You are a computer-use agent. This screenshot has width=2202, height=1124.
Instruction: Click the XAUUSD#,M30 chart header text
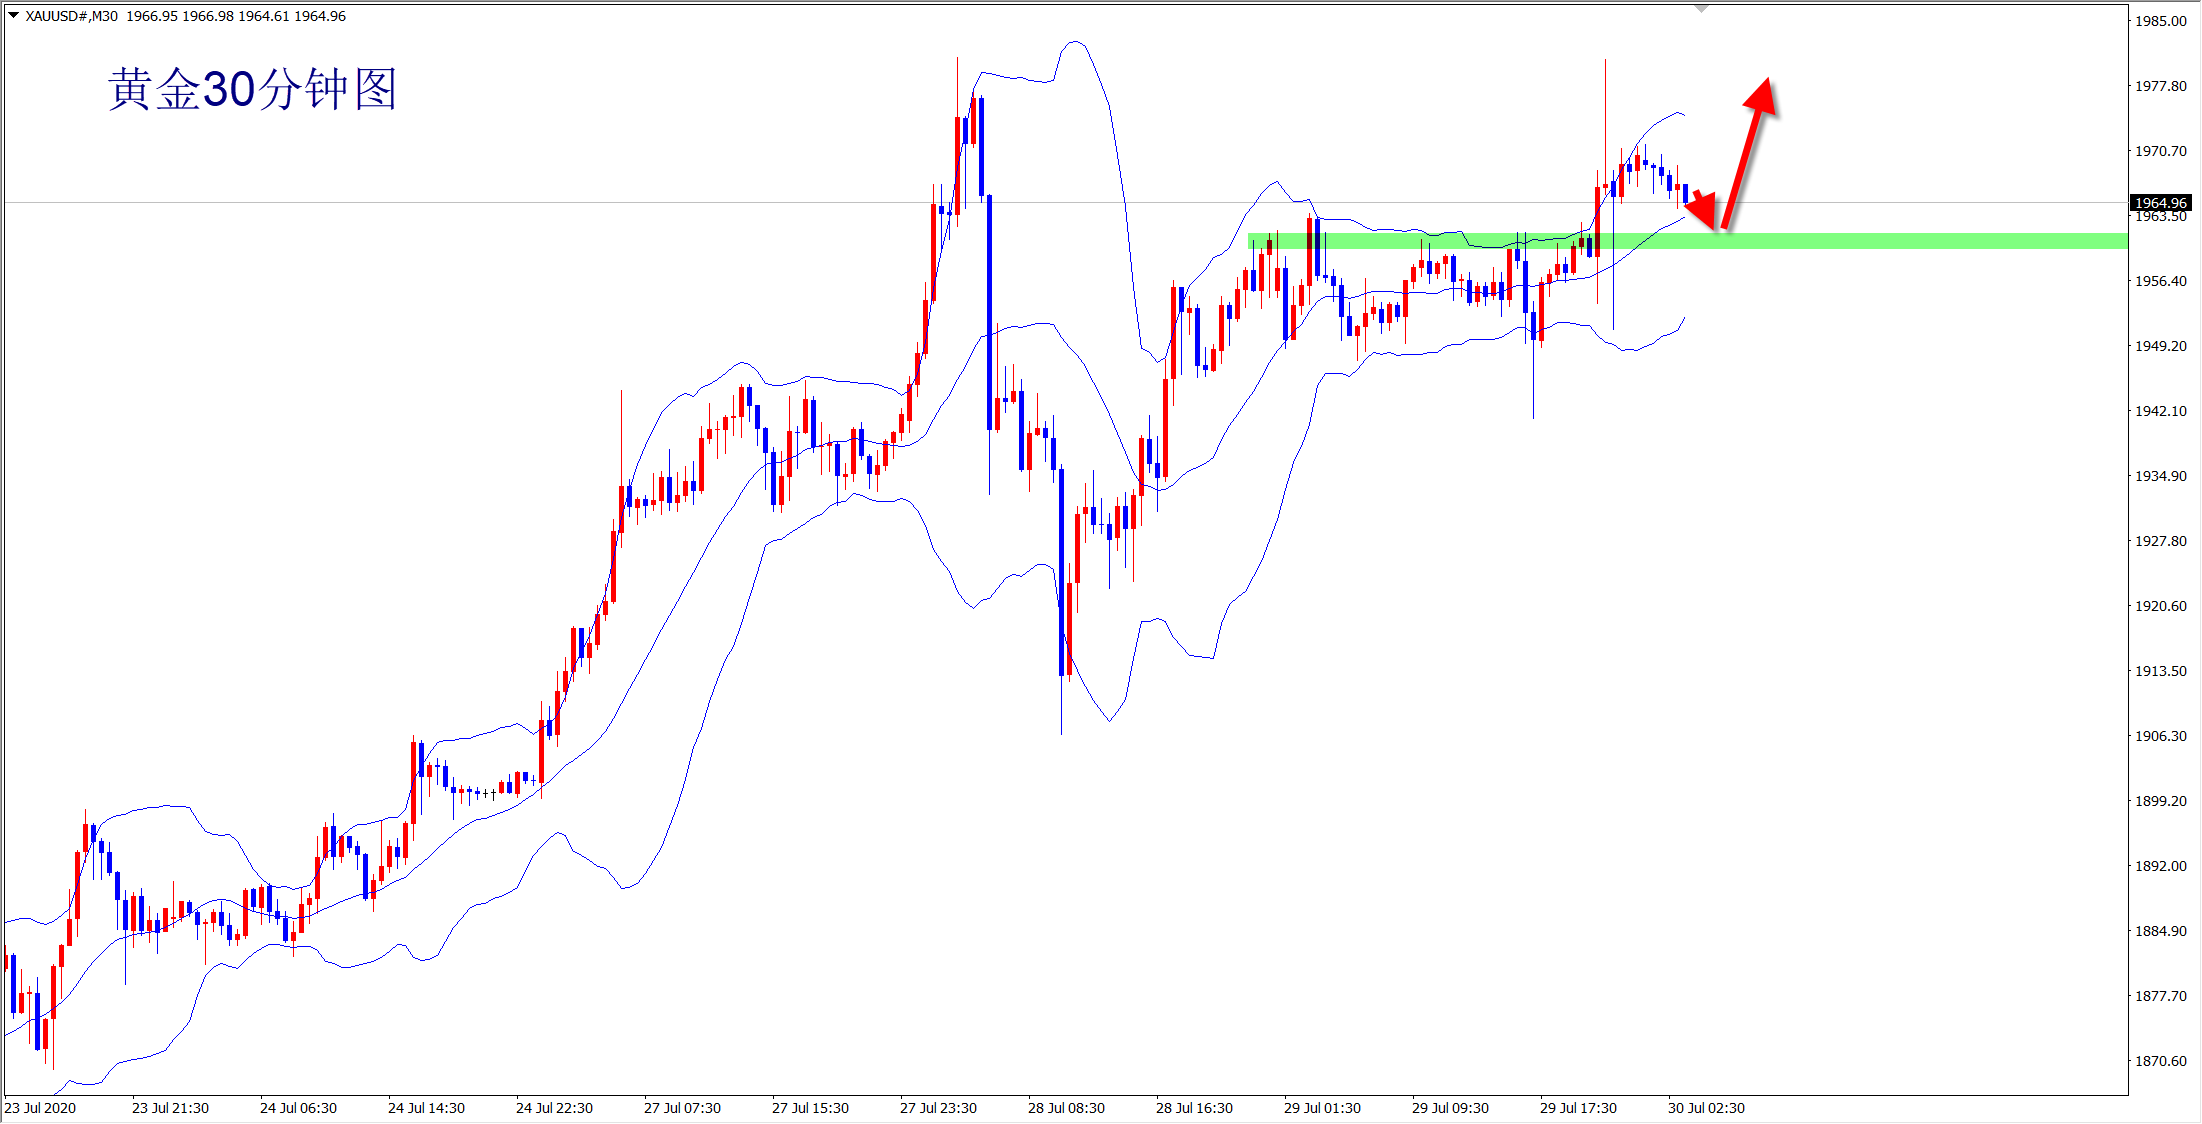(71, 16)
